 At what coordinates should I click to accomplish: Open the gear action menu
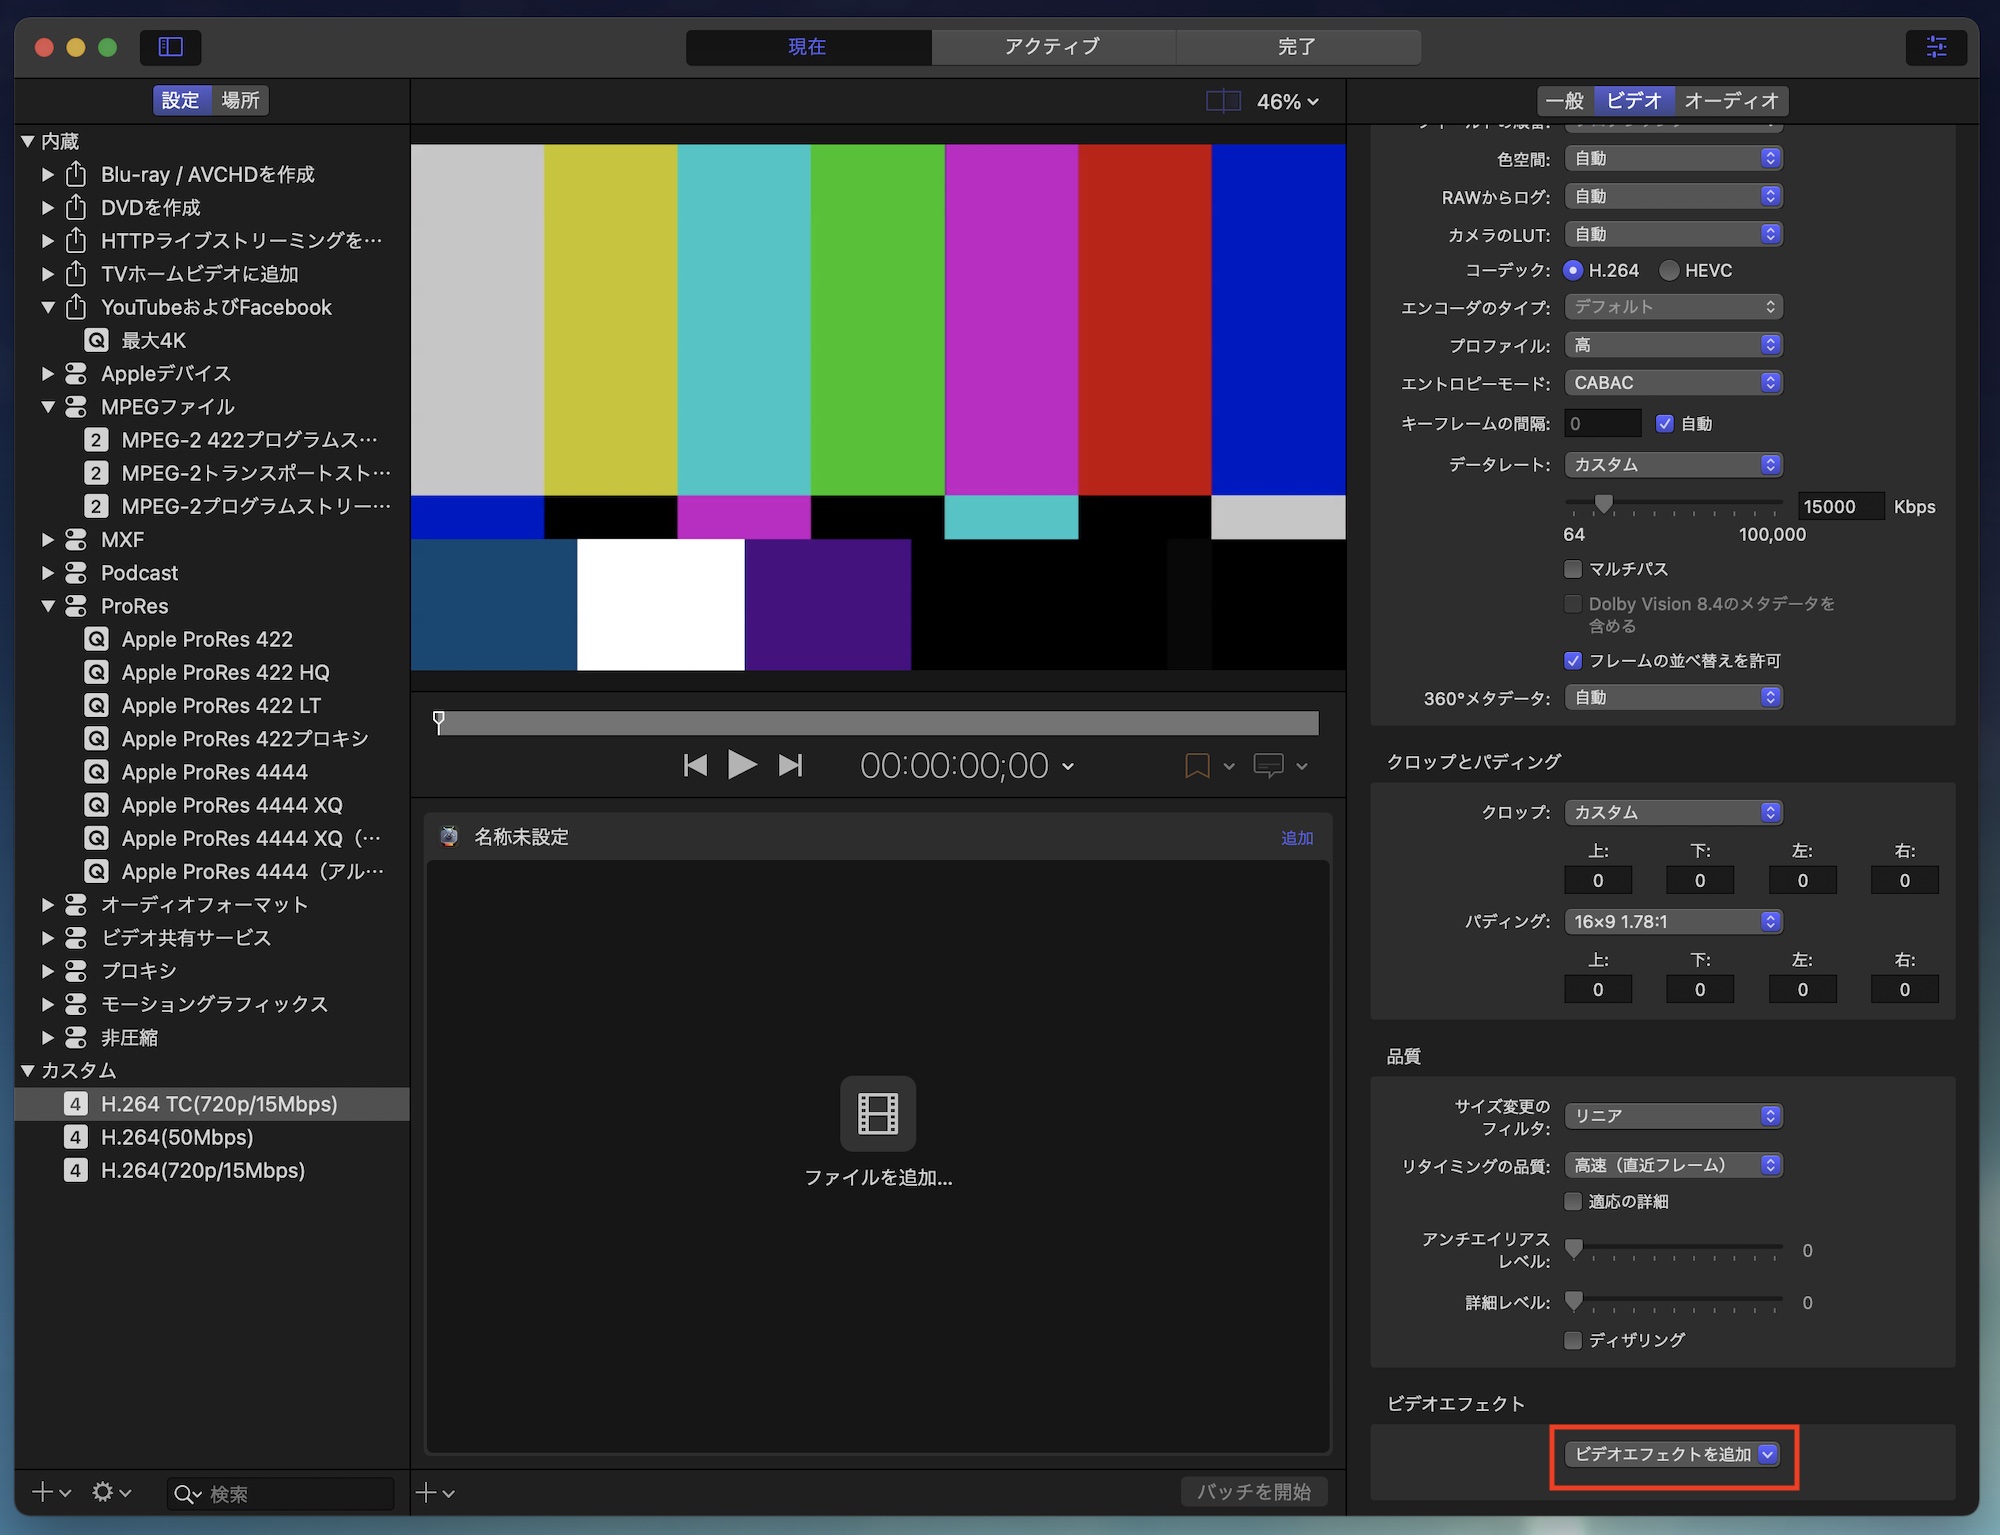click(103, 1492)
